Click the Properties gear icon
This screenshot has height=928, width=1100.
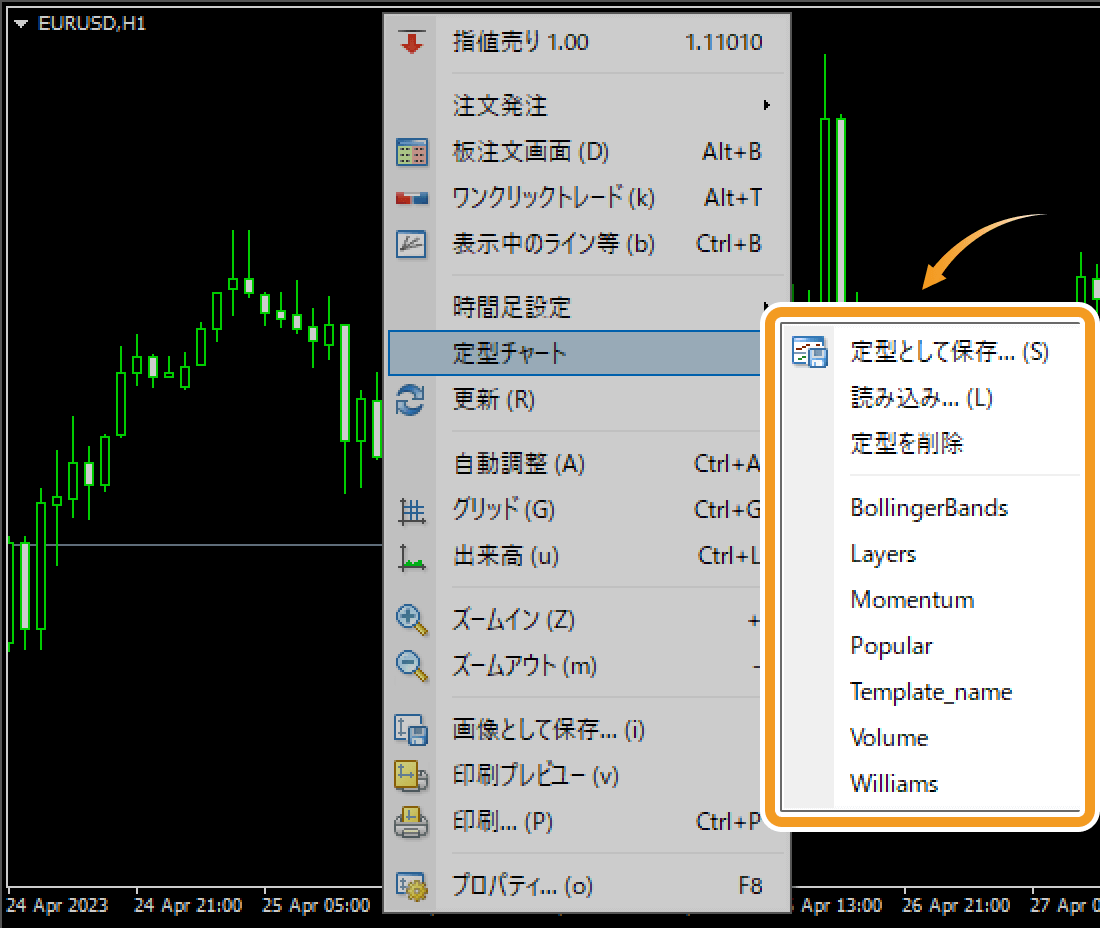(x=411, y=886)
